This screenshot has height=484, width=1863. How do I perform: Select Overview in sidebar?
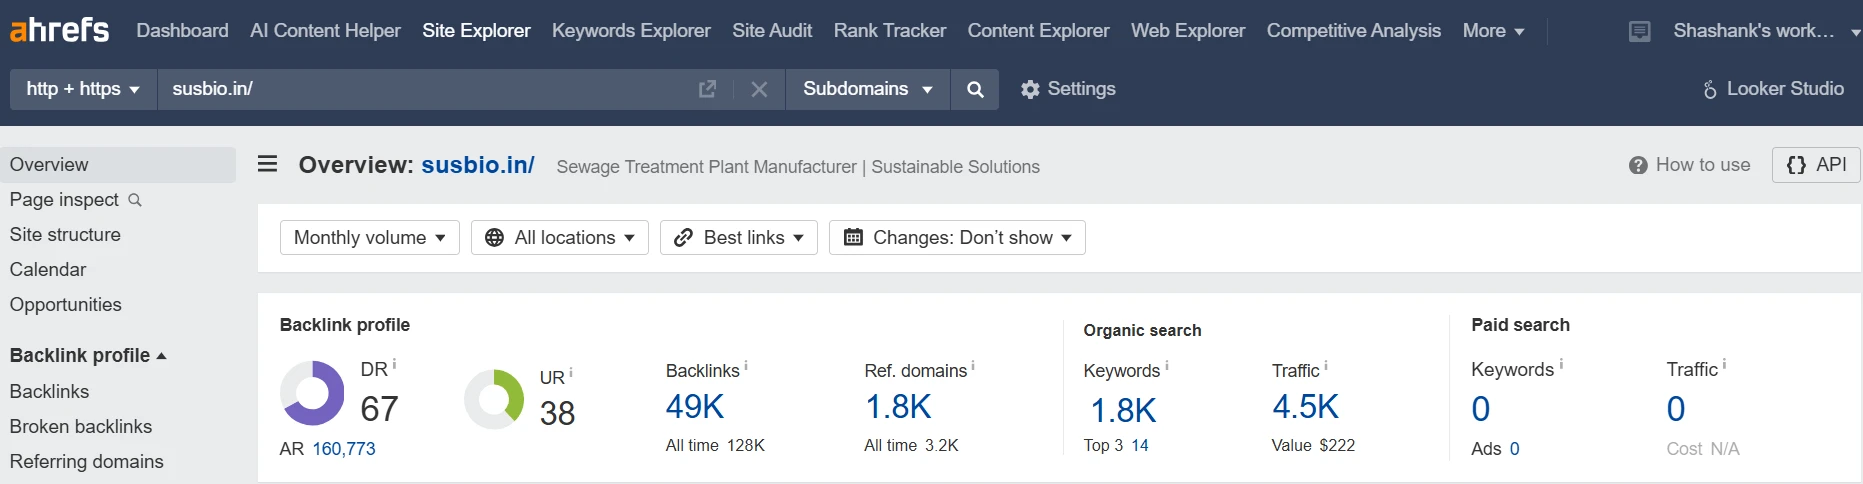pyautogui.click(x=118, y=165)
